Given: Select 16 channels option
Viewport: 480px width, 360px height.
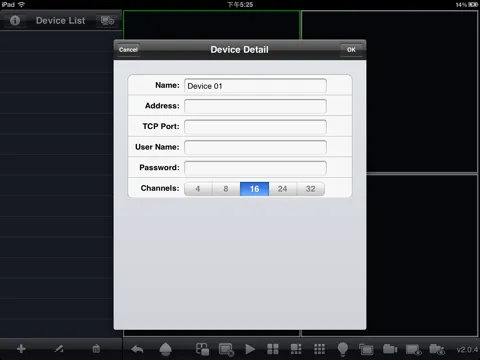Looking at the screenshot, I should (254, 189).
